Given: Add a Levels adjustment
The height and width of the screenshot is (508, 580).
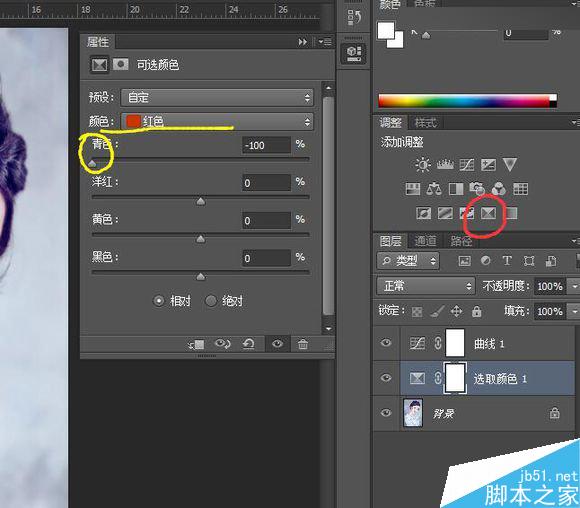Looking at the screenshot, I should pyautogui.click(x=445, y=164).
